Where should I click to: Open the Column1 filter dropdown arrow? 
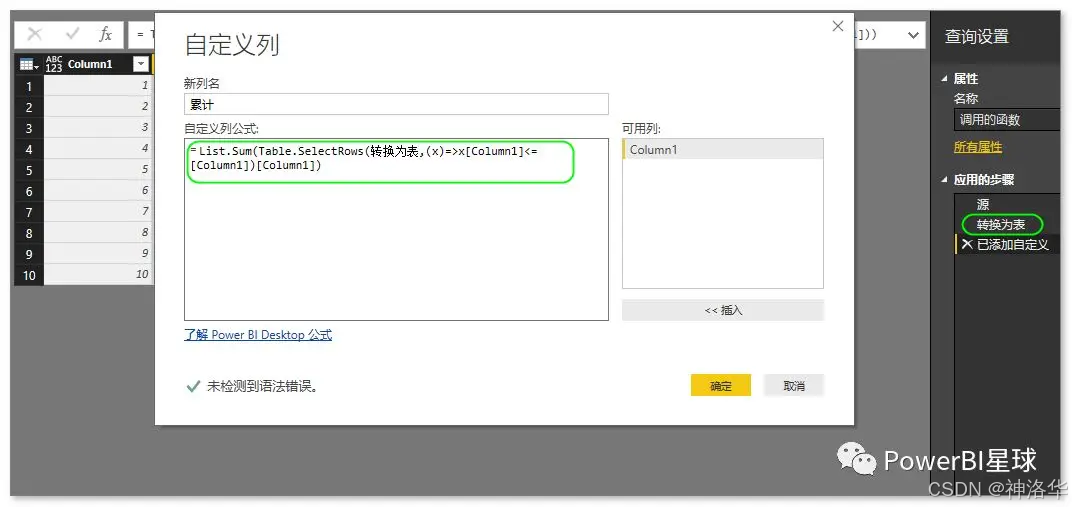(x=141, y=64)
